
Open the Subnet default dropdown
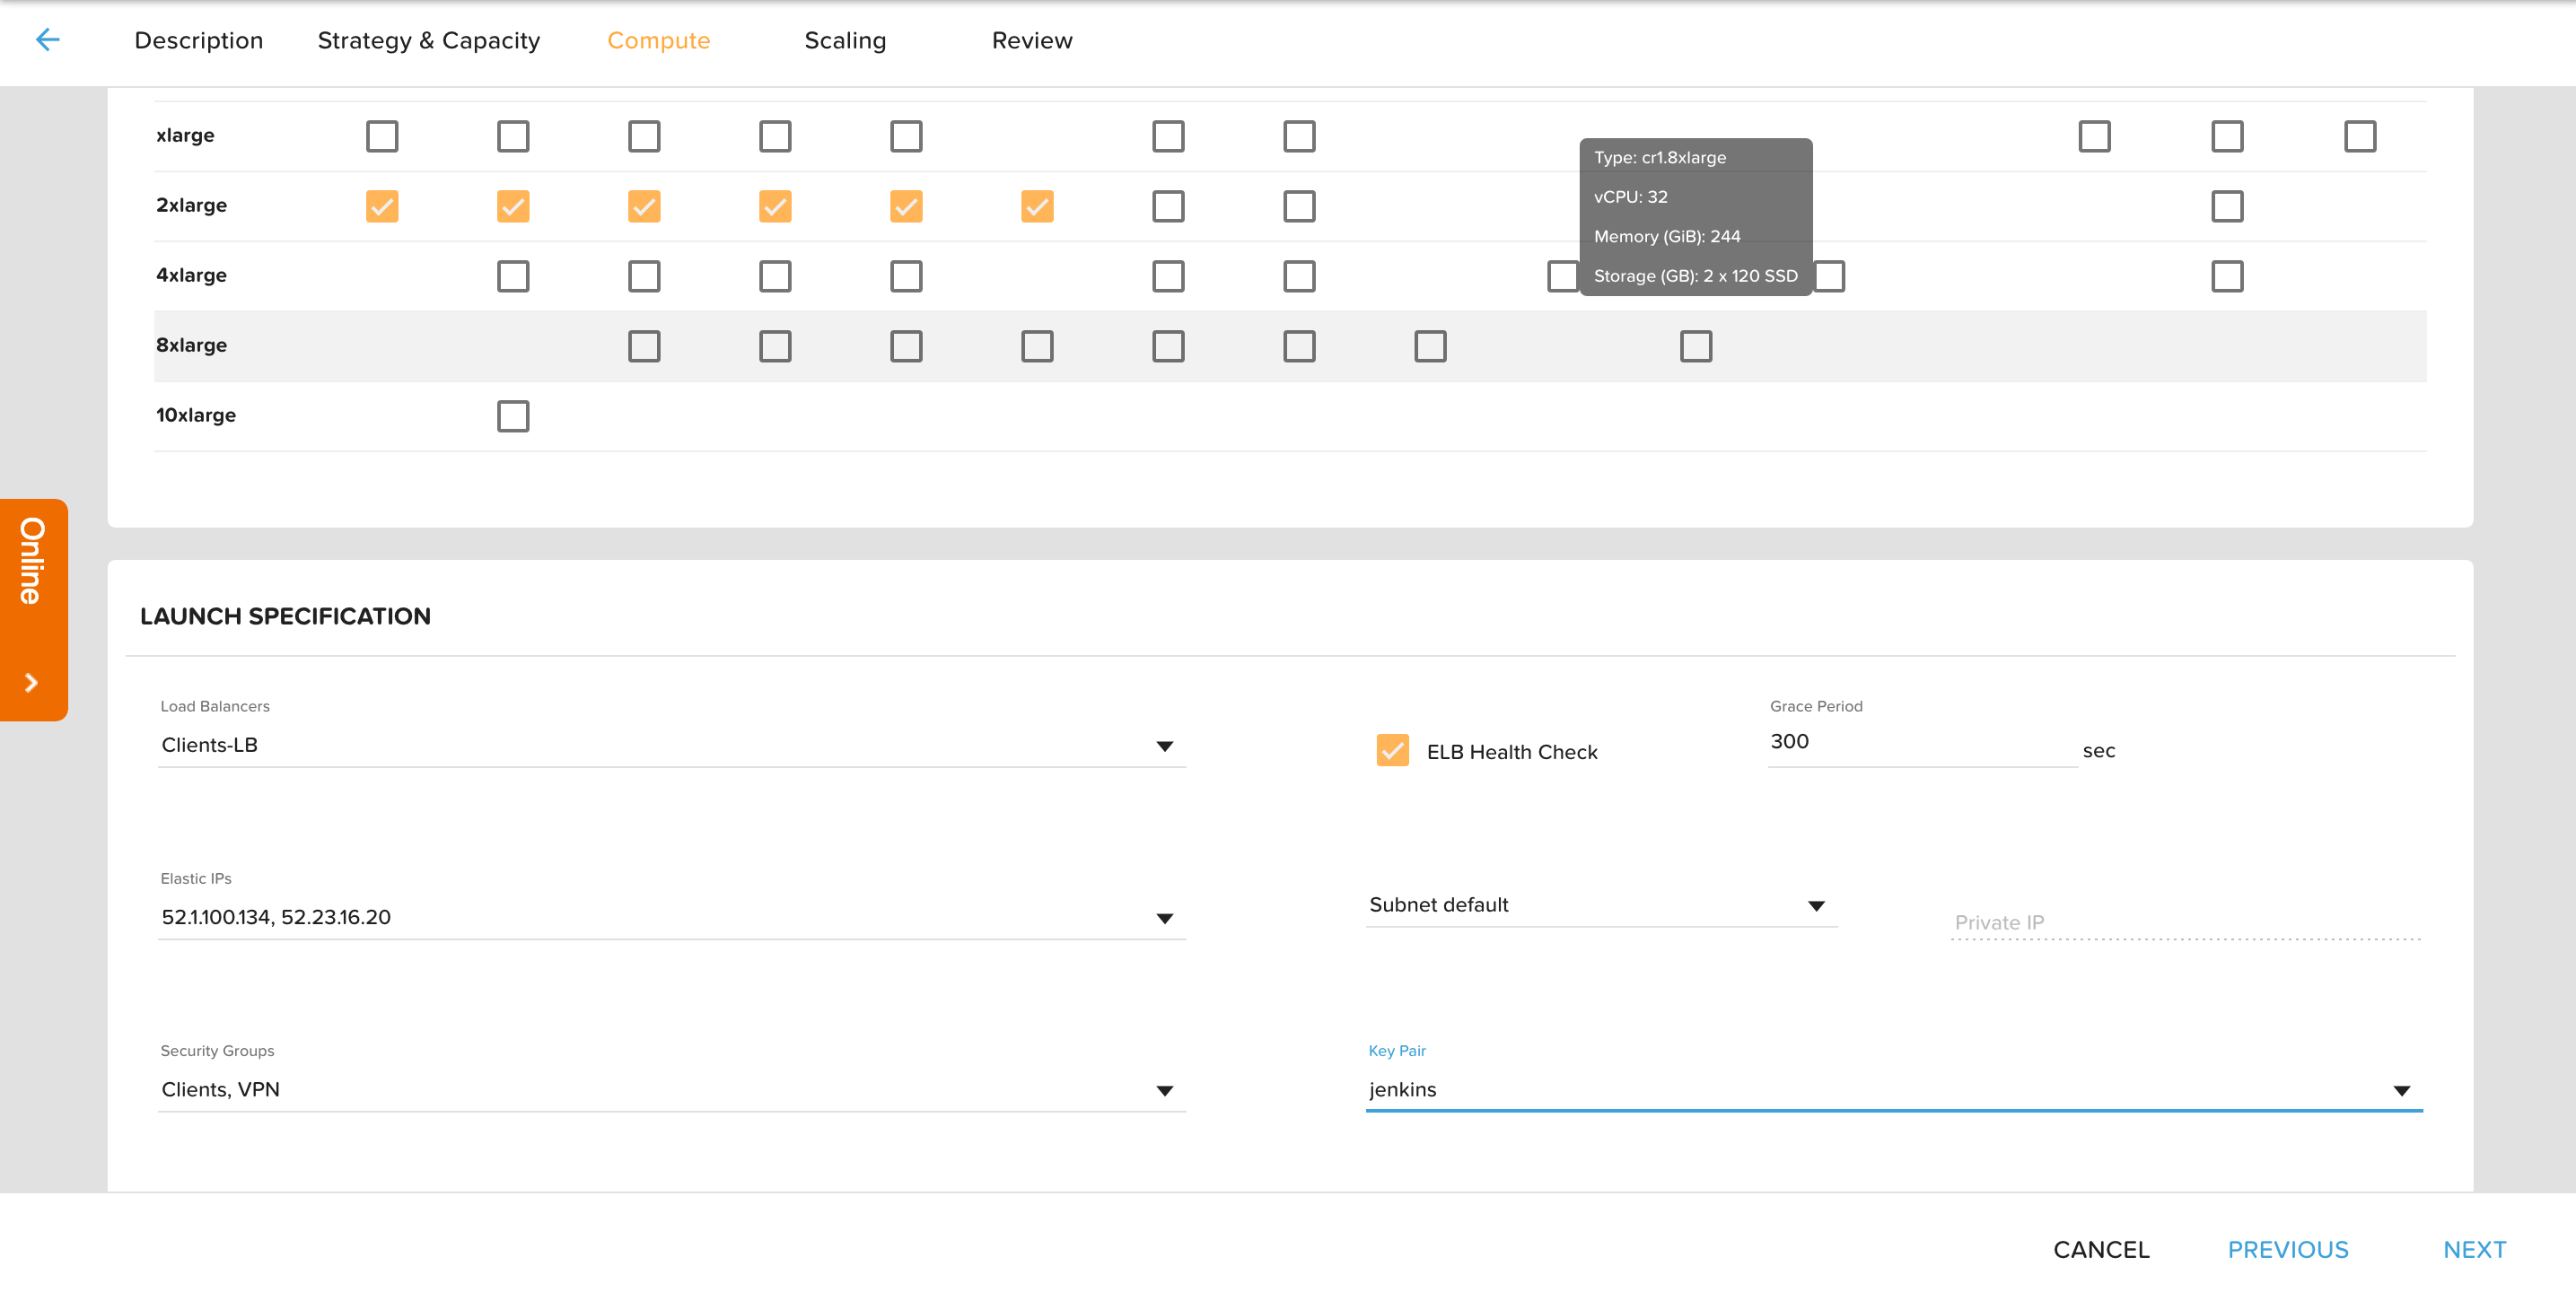(x=1601, y=905)
